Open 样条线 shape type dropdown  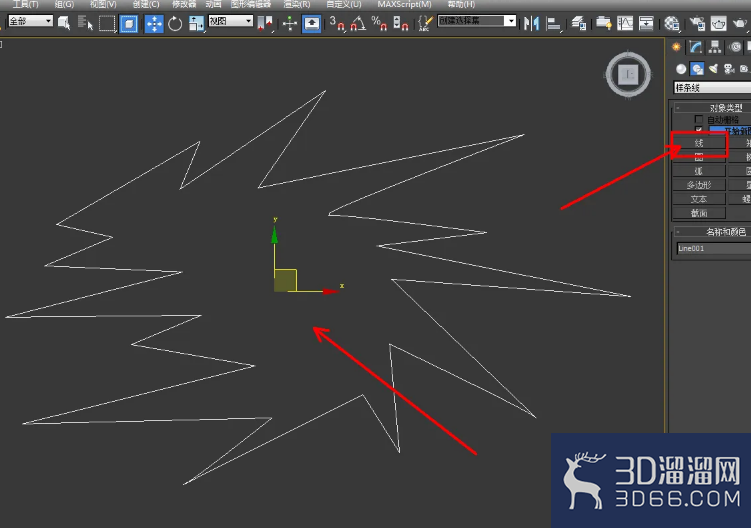tap(712, 88)
